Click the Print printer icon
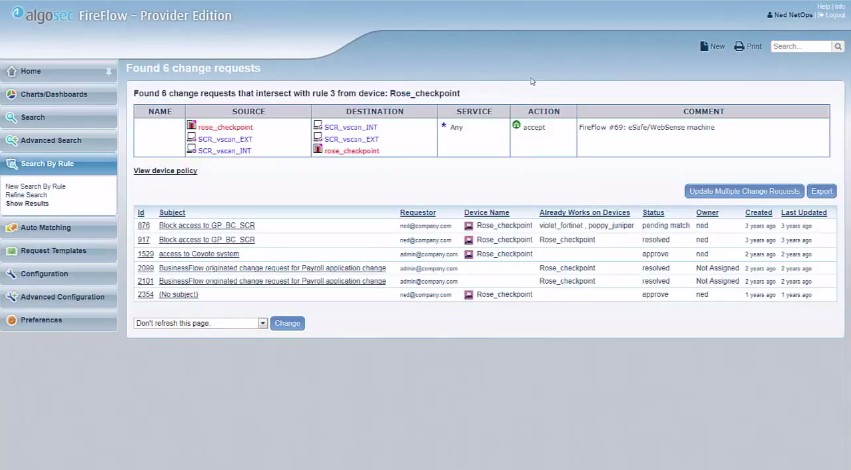This screenshot has height=470, width=851. pos(739,46)
